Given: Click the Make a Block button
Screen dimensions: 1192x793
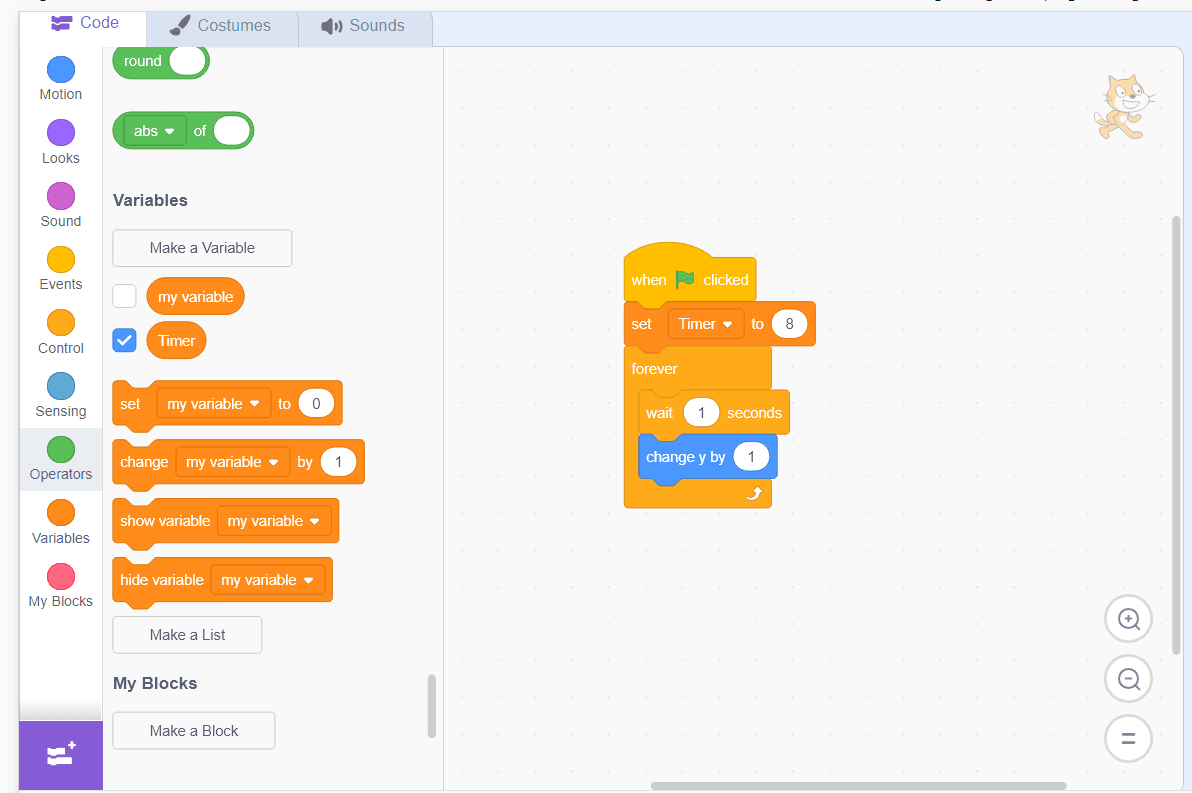Looking at the screenshot, I should pos(193,730).
